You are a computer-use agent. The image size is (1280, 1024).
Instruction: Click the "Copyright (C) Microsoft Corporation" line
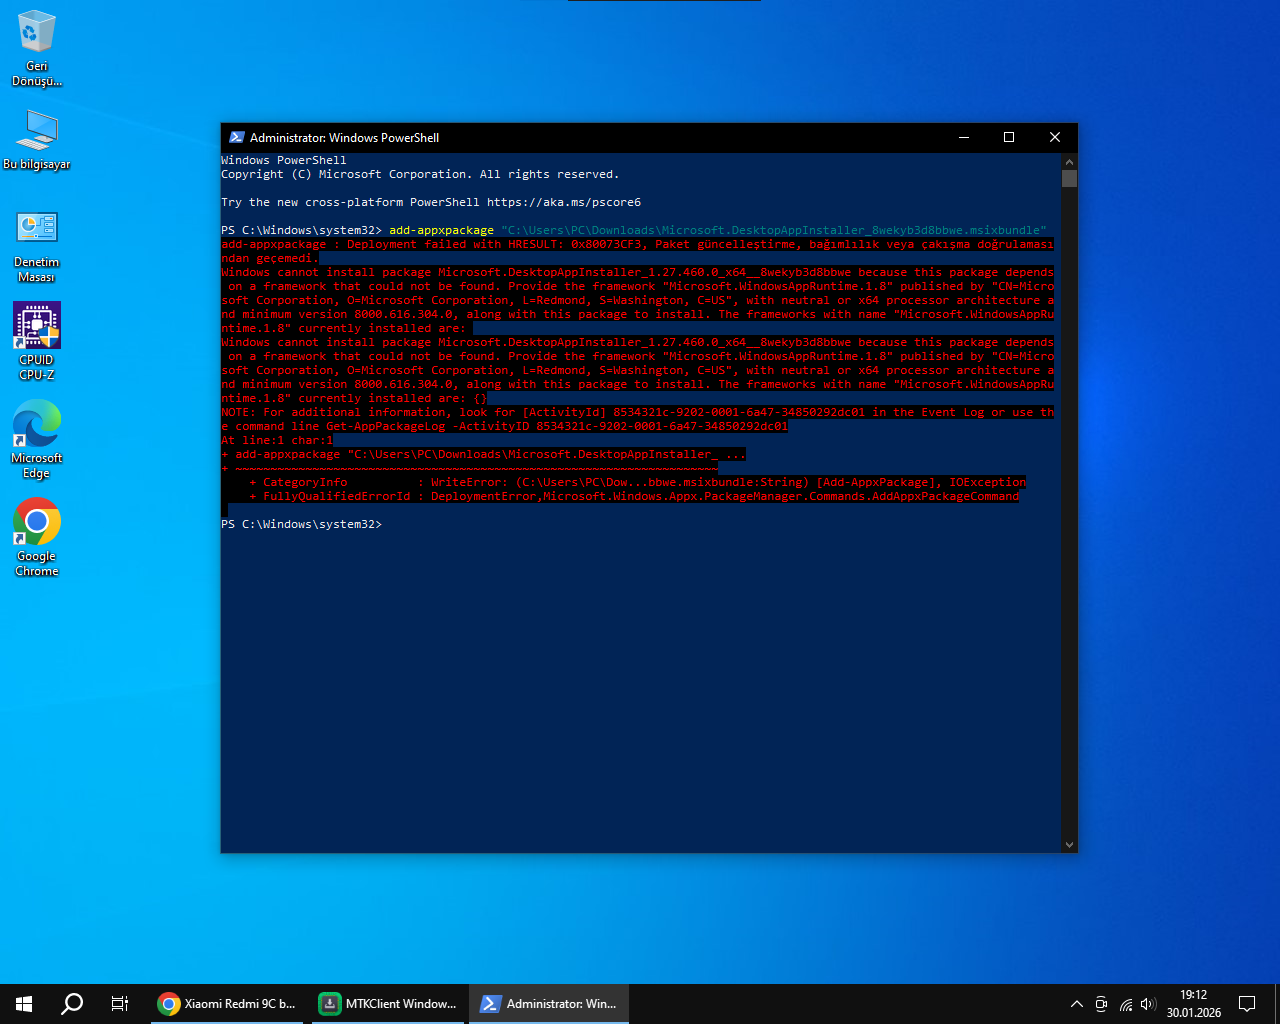pyautogui.click(x=420, y=174)
